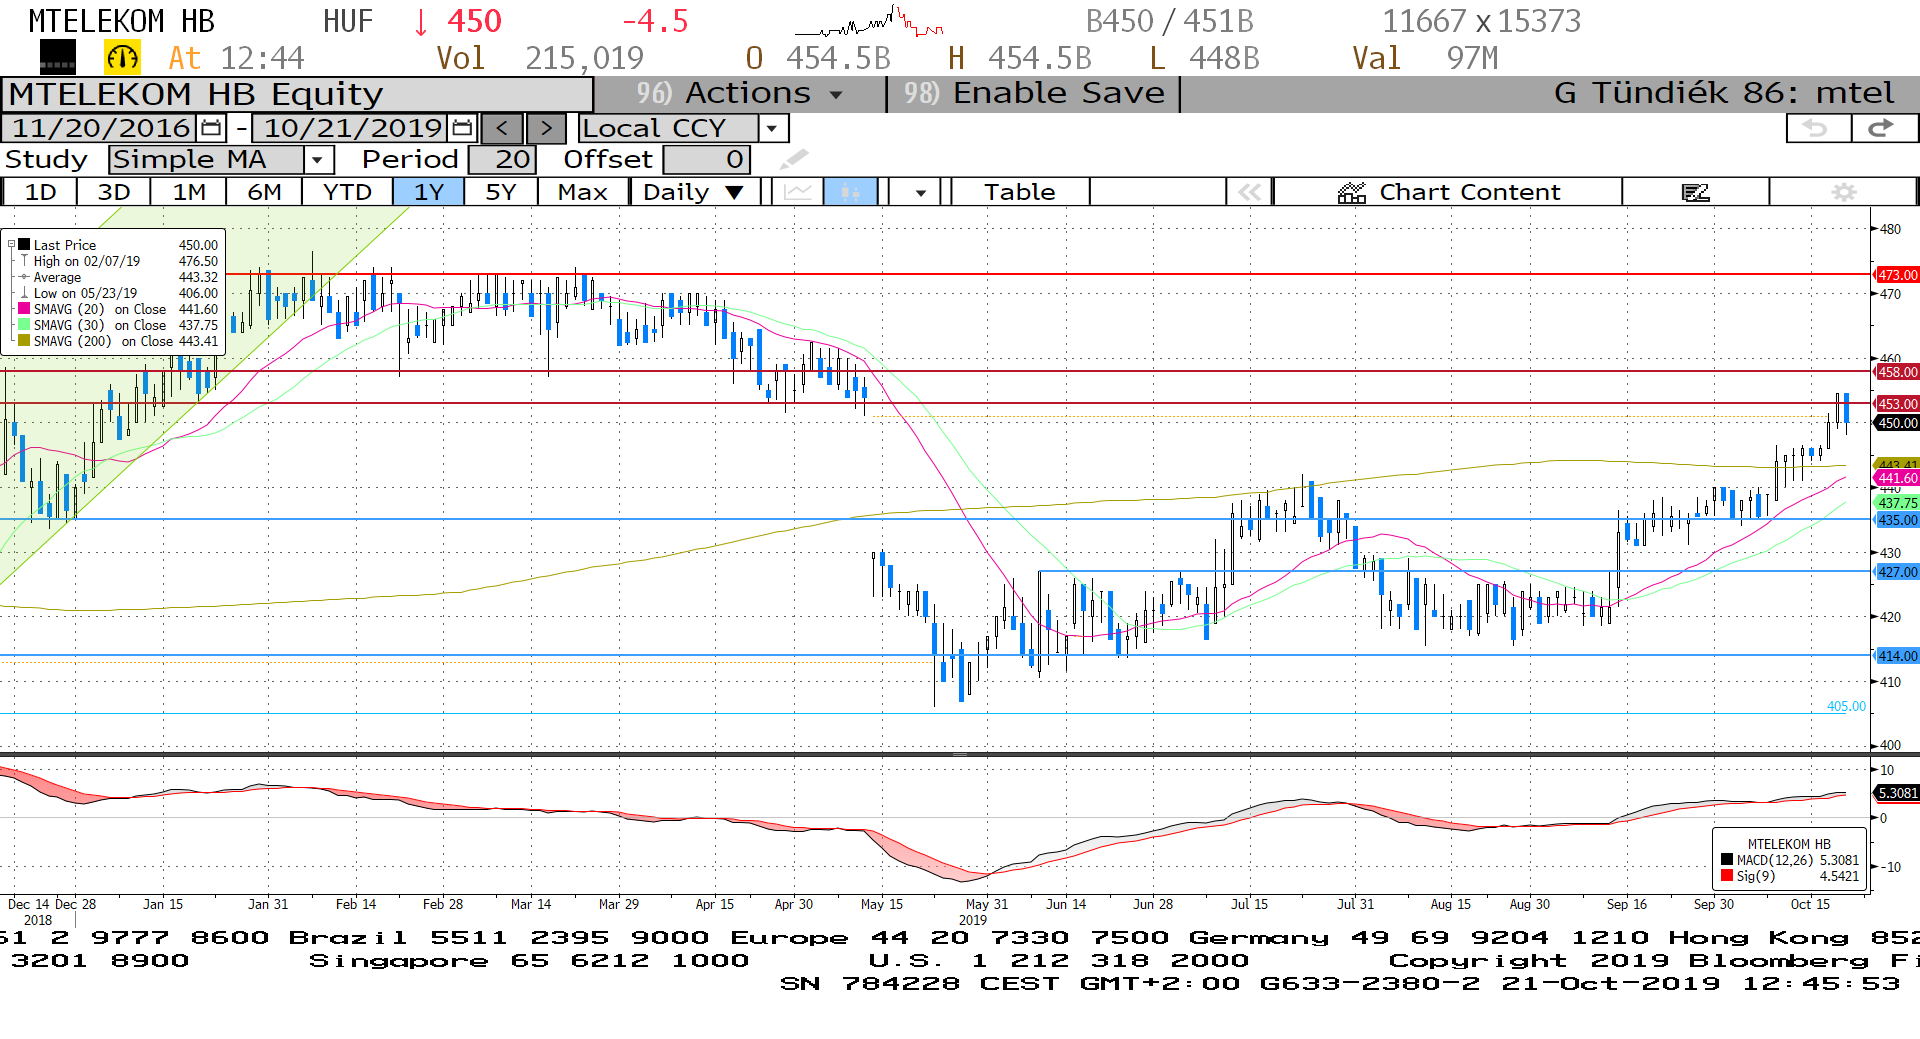This screenshot has width=1920, height=1039.
Task: Click the 414.00 blue price level label
Action: point(1896,656)
